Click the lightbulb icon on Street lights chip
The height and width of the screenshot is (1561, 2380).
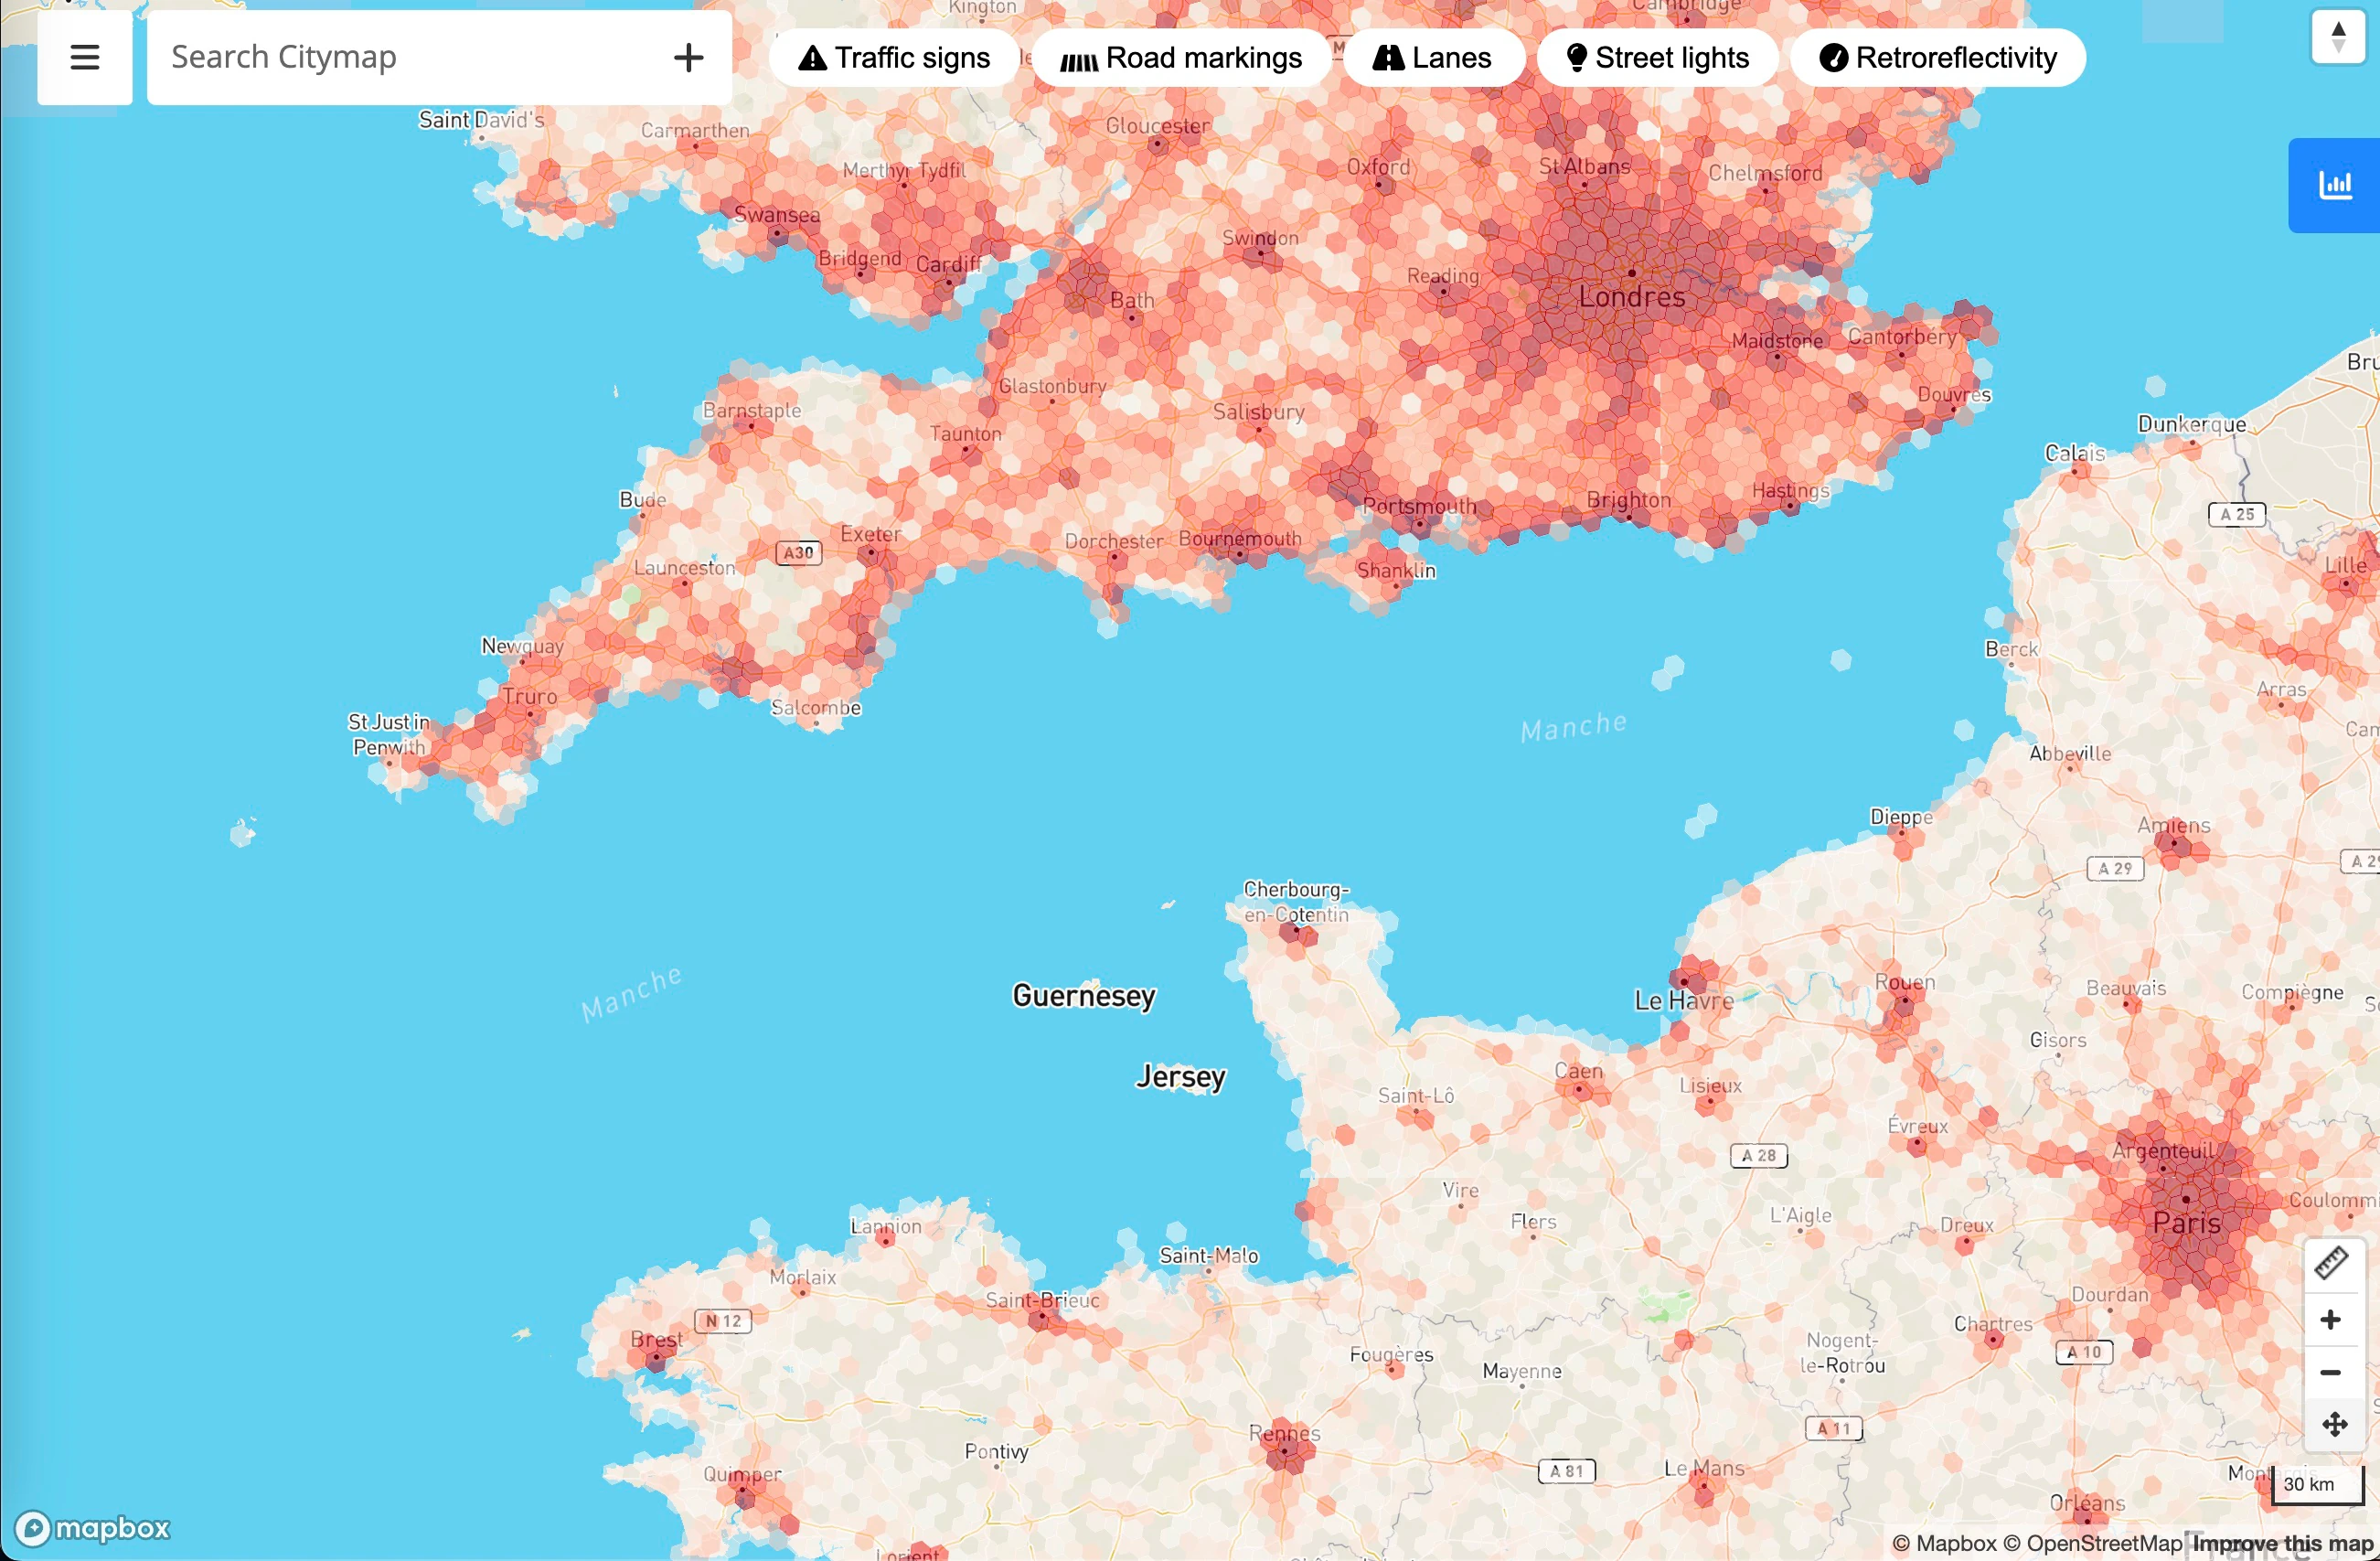tap(1577, 57)
